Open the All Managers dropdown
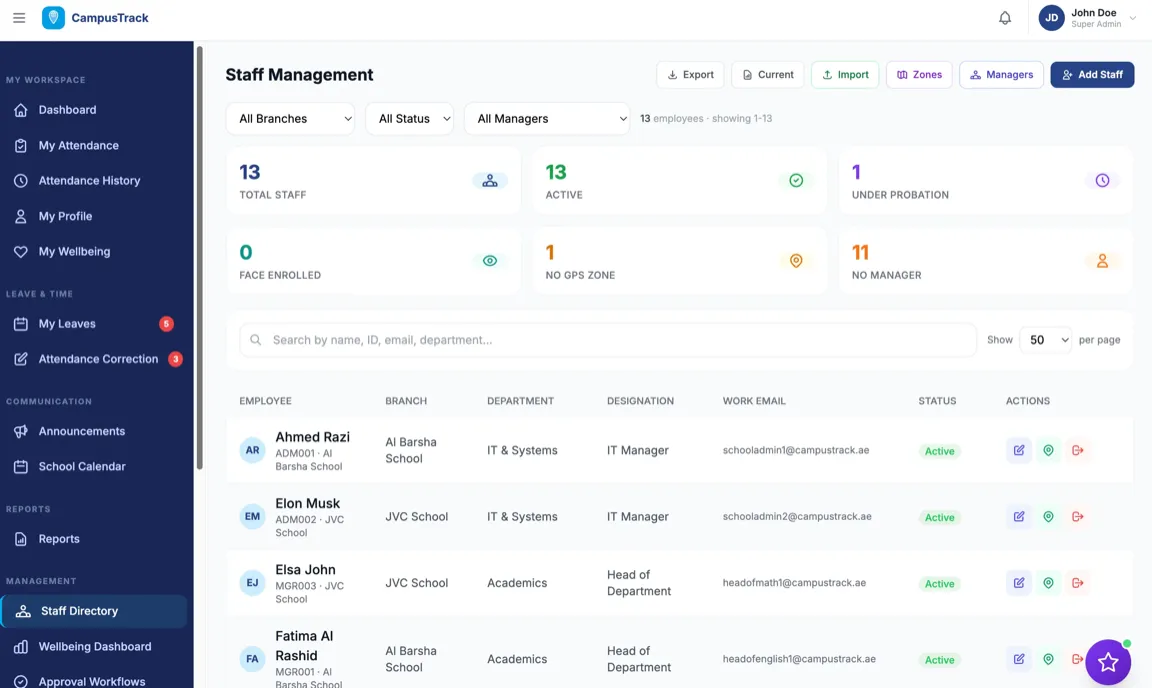The width and height of the screenshot is (1152, 688). [547, 118]
